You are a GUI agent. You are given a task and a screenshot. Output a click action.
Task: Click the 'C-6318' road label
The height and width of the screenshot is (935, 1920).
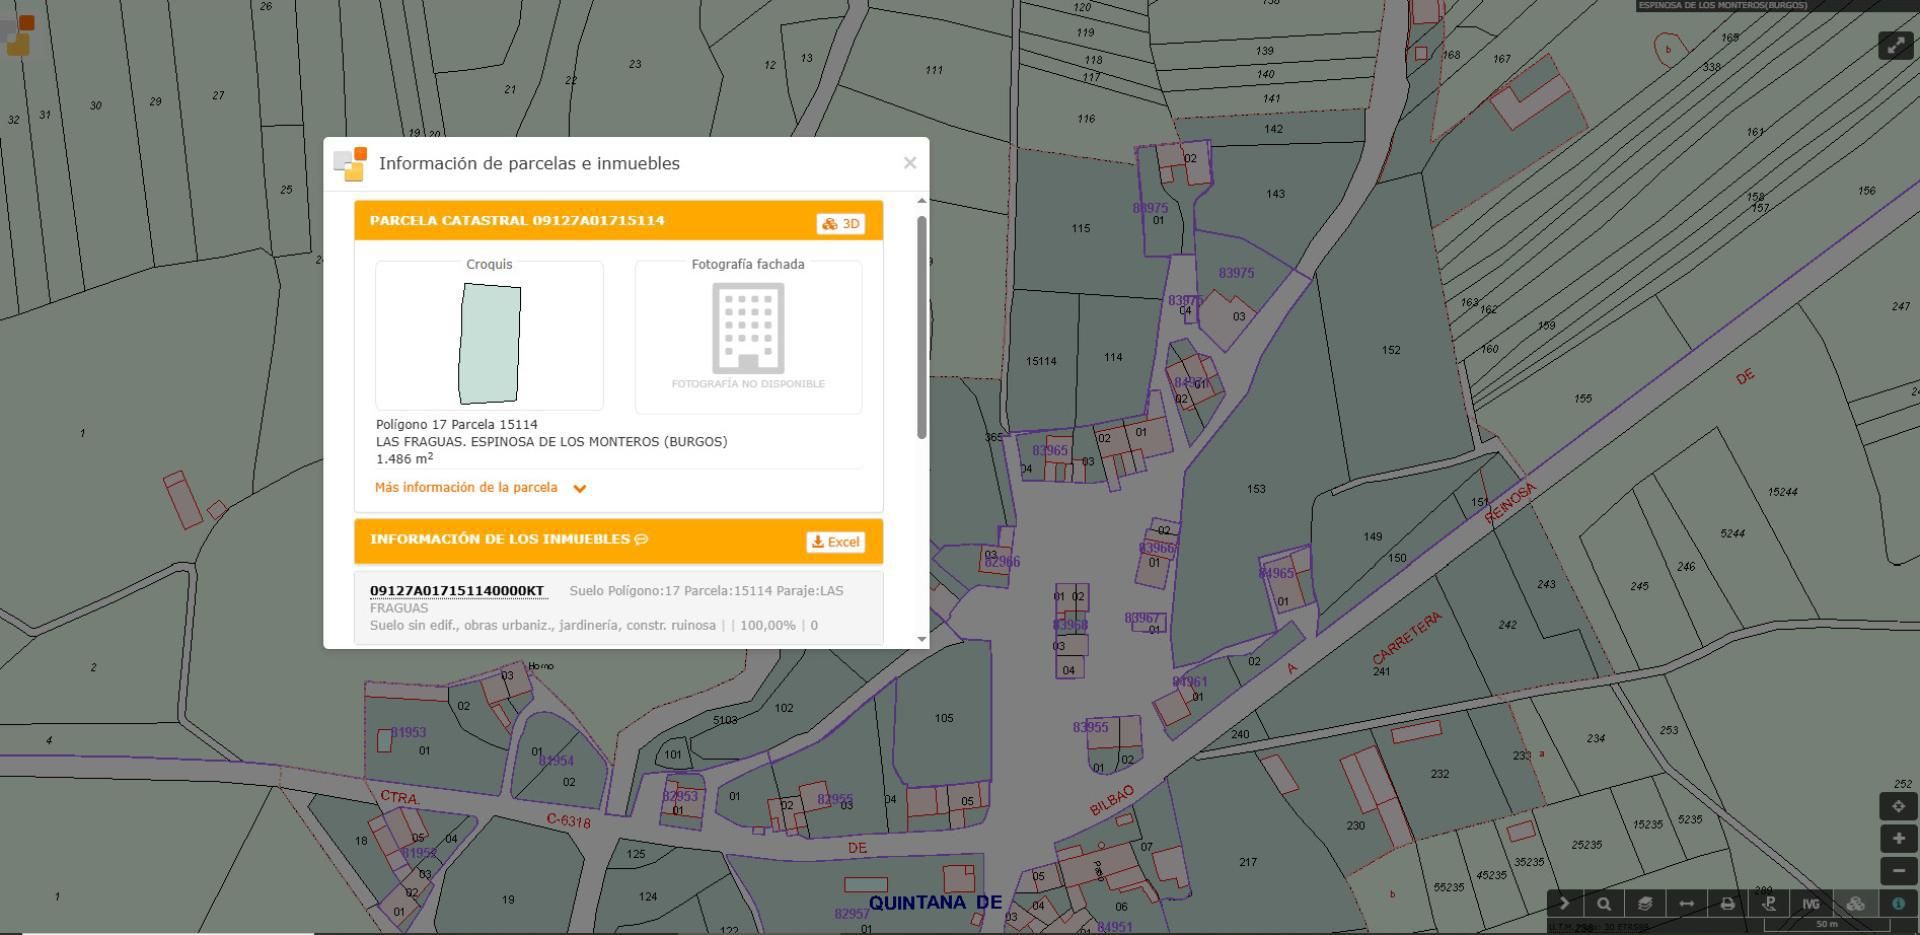pyautogui.click(x=568, y=821)
